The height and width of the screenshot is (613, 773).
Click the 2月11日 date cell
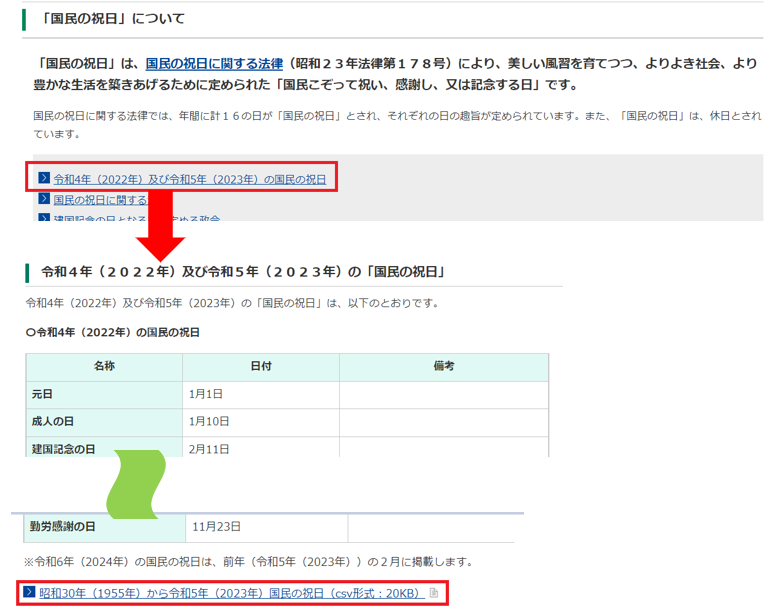[x=261, y=447]
